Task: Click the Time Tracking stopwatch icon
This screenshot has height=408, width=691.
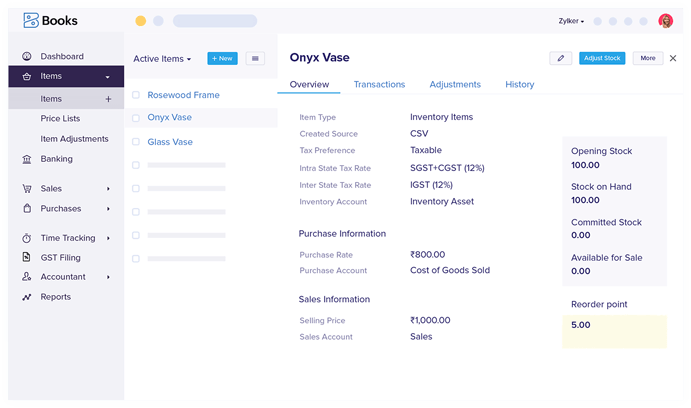Action: tap(27, 238)
